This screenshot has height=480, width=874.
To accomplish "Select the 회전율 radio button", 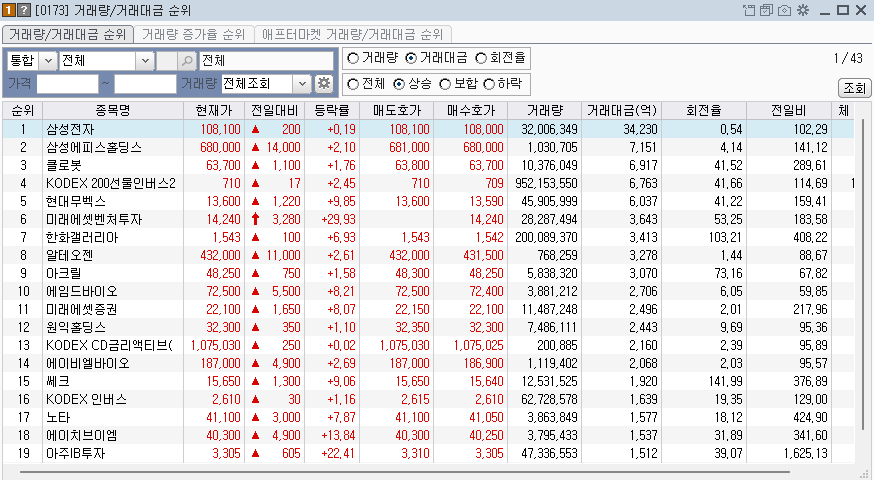I will (x=481, y=58).
